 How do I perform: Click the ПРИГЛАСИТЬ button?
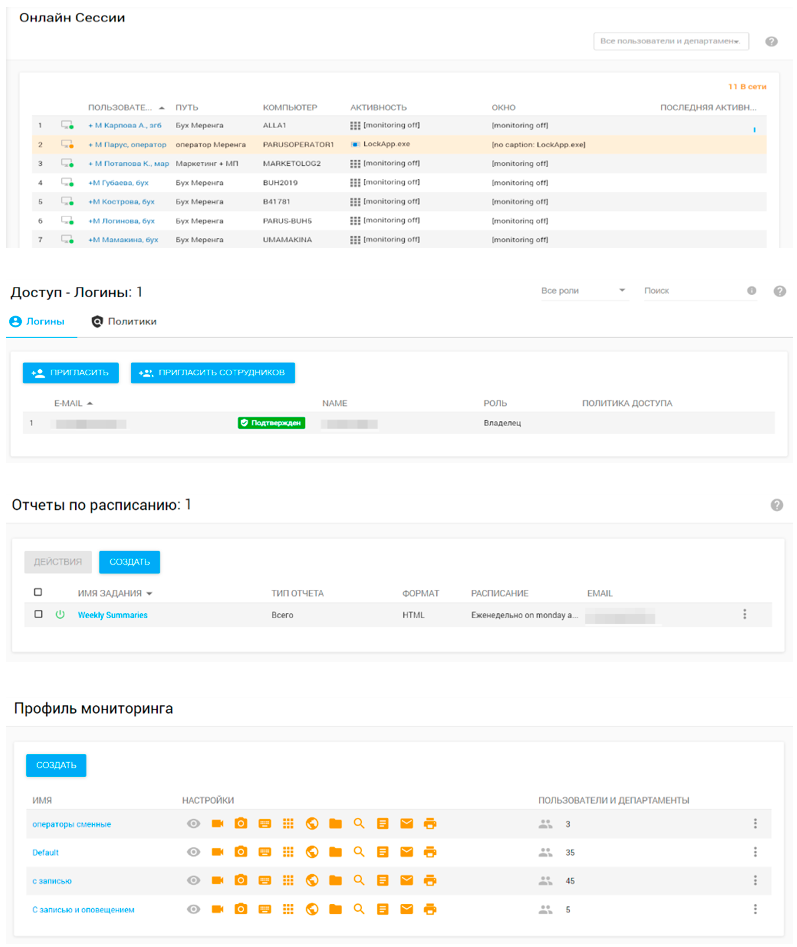click(71, 373)
